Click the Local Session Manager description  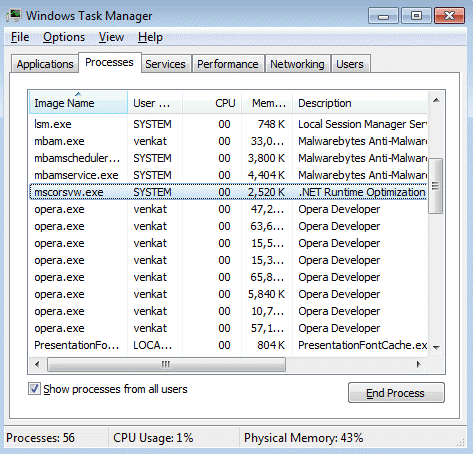click(x=362, y=124)
